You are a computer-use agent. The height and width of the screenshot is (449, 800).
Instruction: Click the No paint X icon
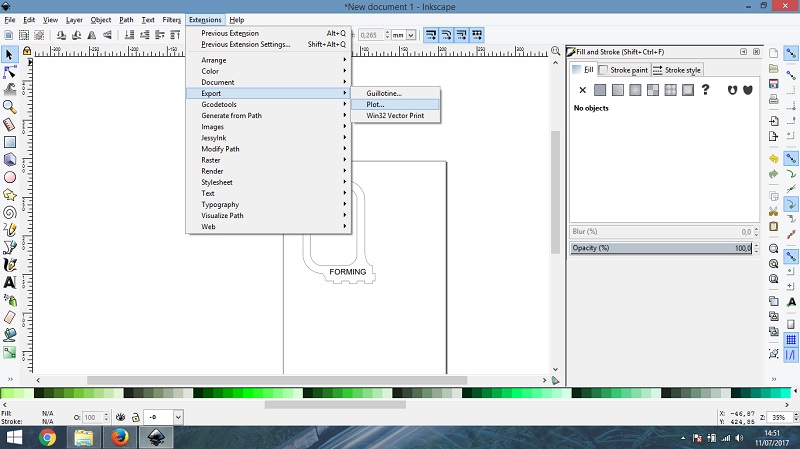(x=583, y=90)
